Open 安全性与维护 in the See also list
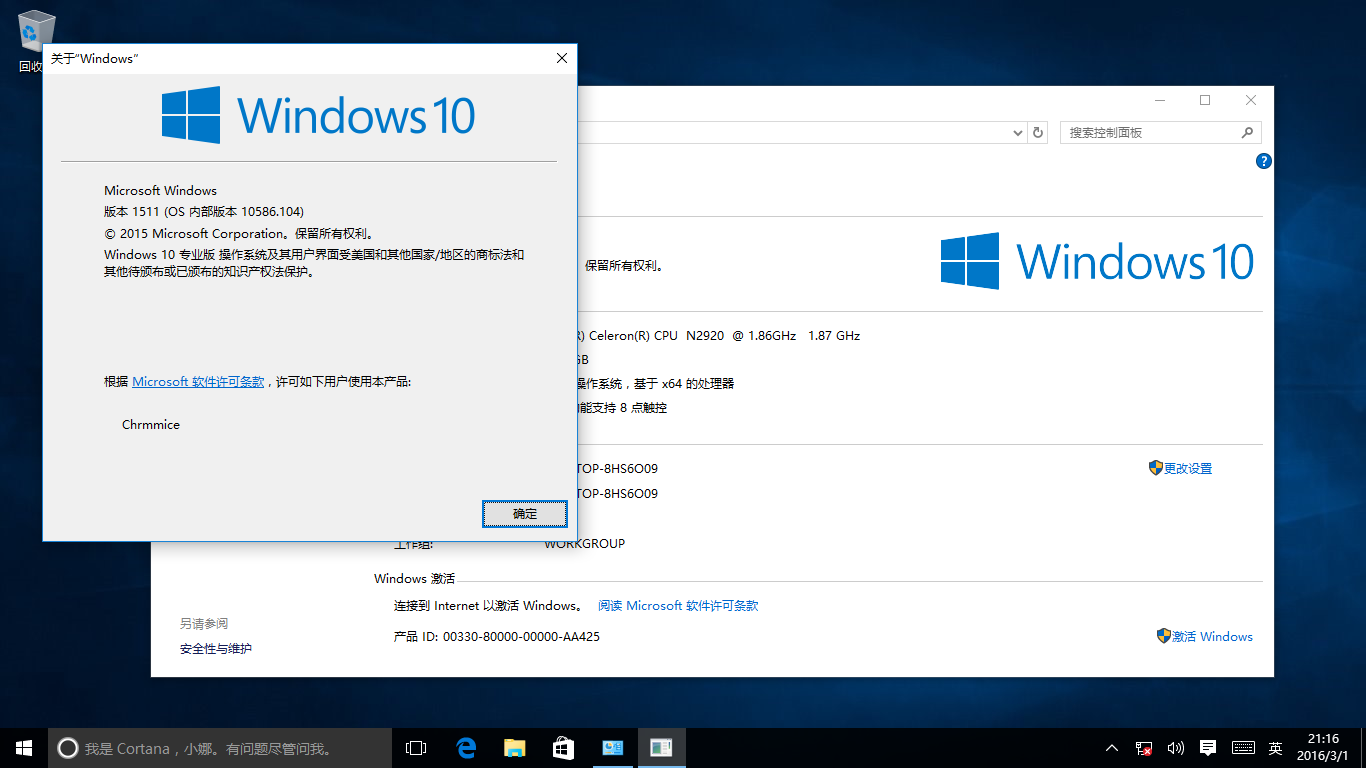Image resolution: width=1366 pixels, height=768 pixels. (x=216, y=649)
